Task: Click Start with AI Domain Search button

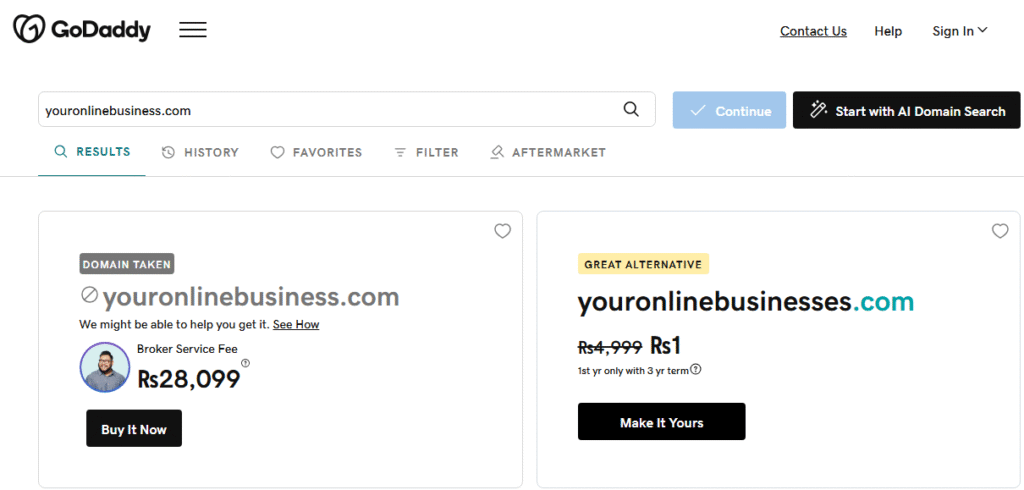Action: [x=907, y=111]
